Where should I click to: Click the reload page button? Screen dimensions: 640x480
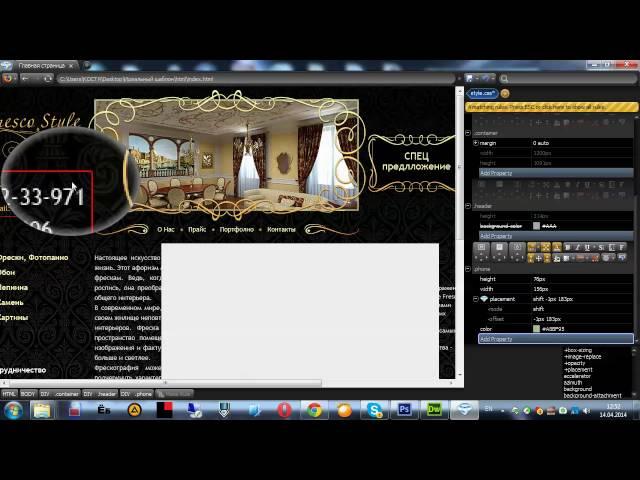tap(48, 78)
